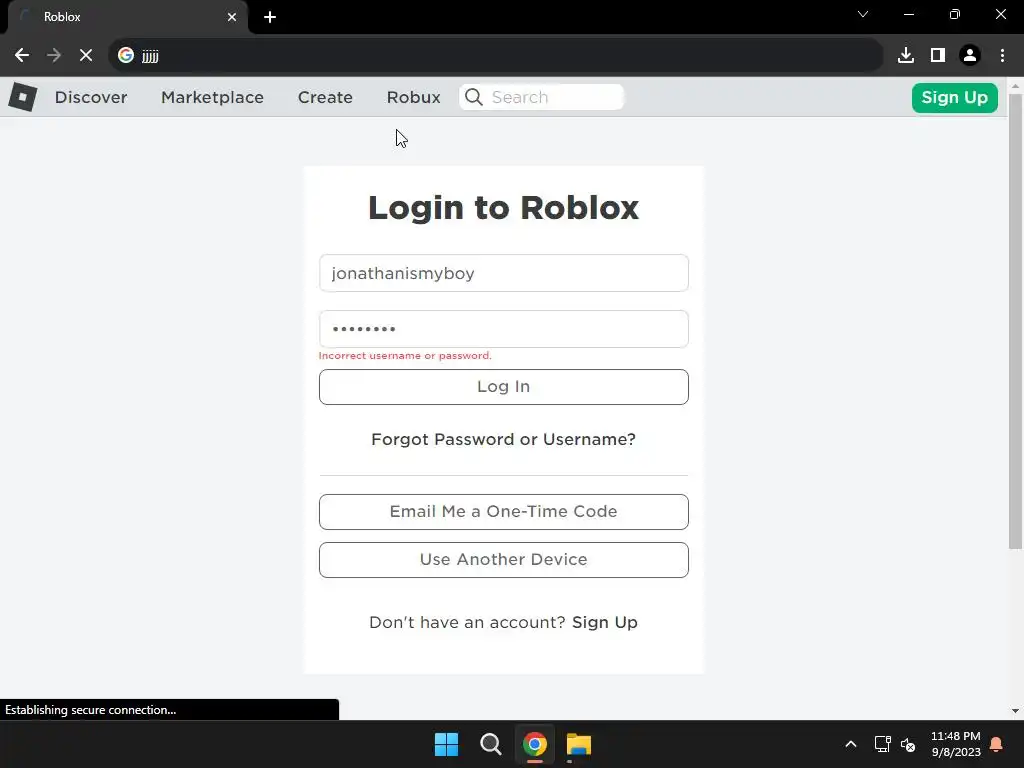Click the page vertical scrollbar
This screenshot has width=1024, height=768.
point(1015,321)
